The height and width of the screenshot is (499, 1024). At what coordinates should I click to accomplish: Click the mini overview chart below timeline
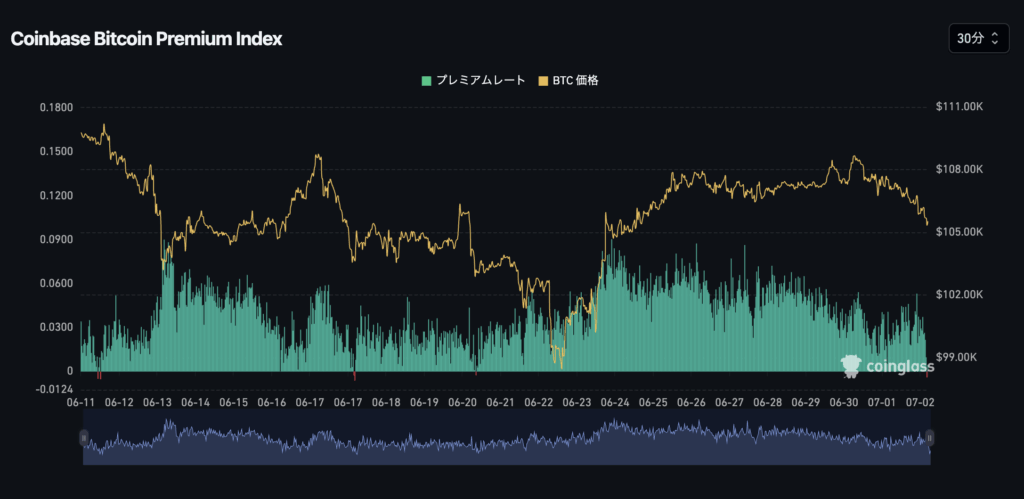point(507,437)
